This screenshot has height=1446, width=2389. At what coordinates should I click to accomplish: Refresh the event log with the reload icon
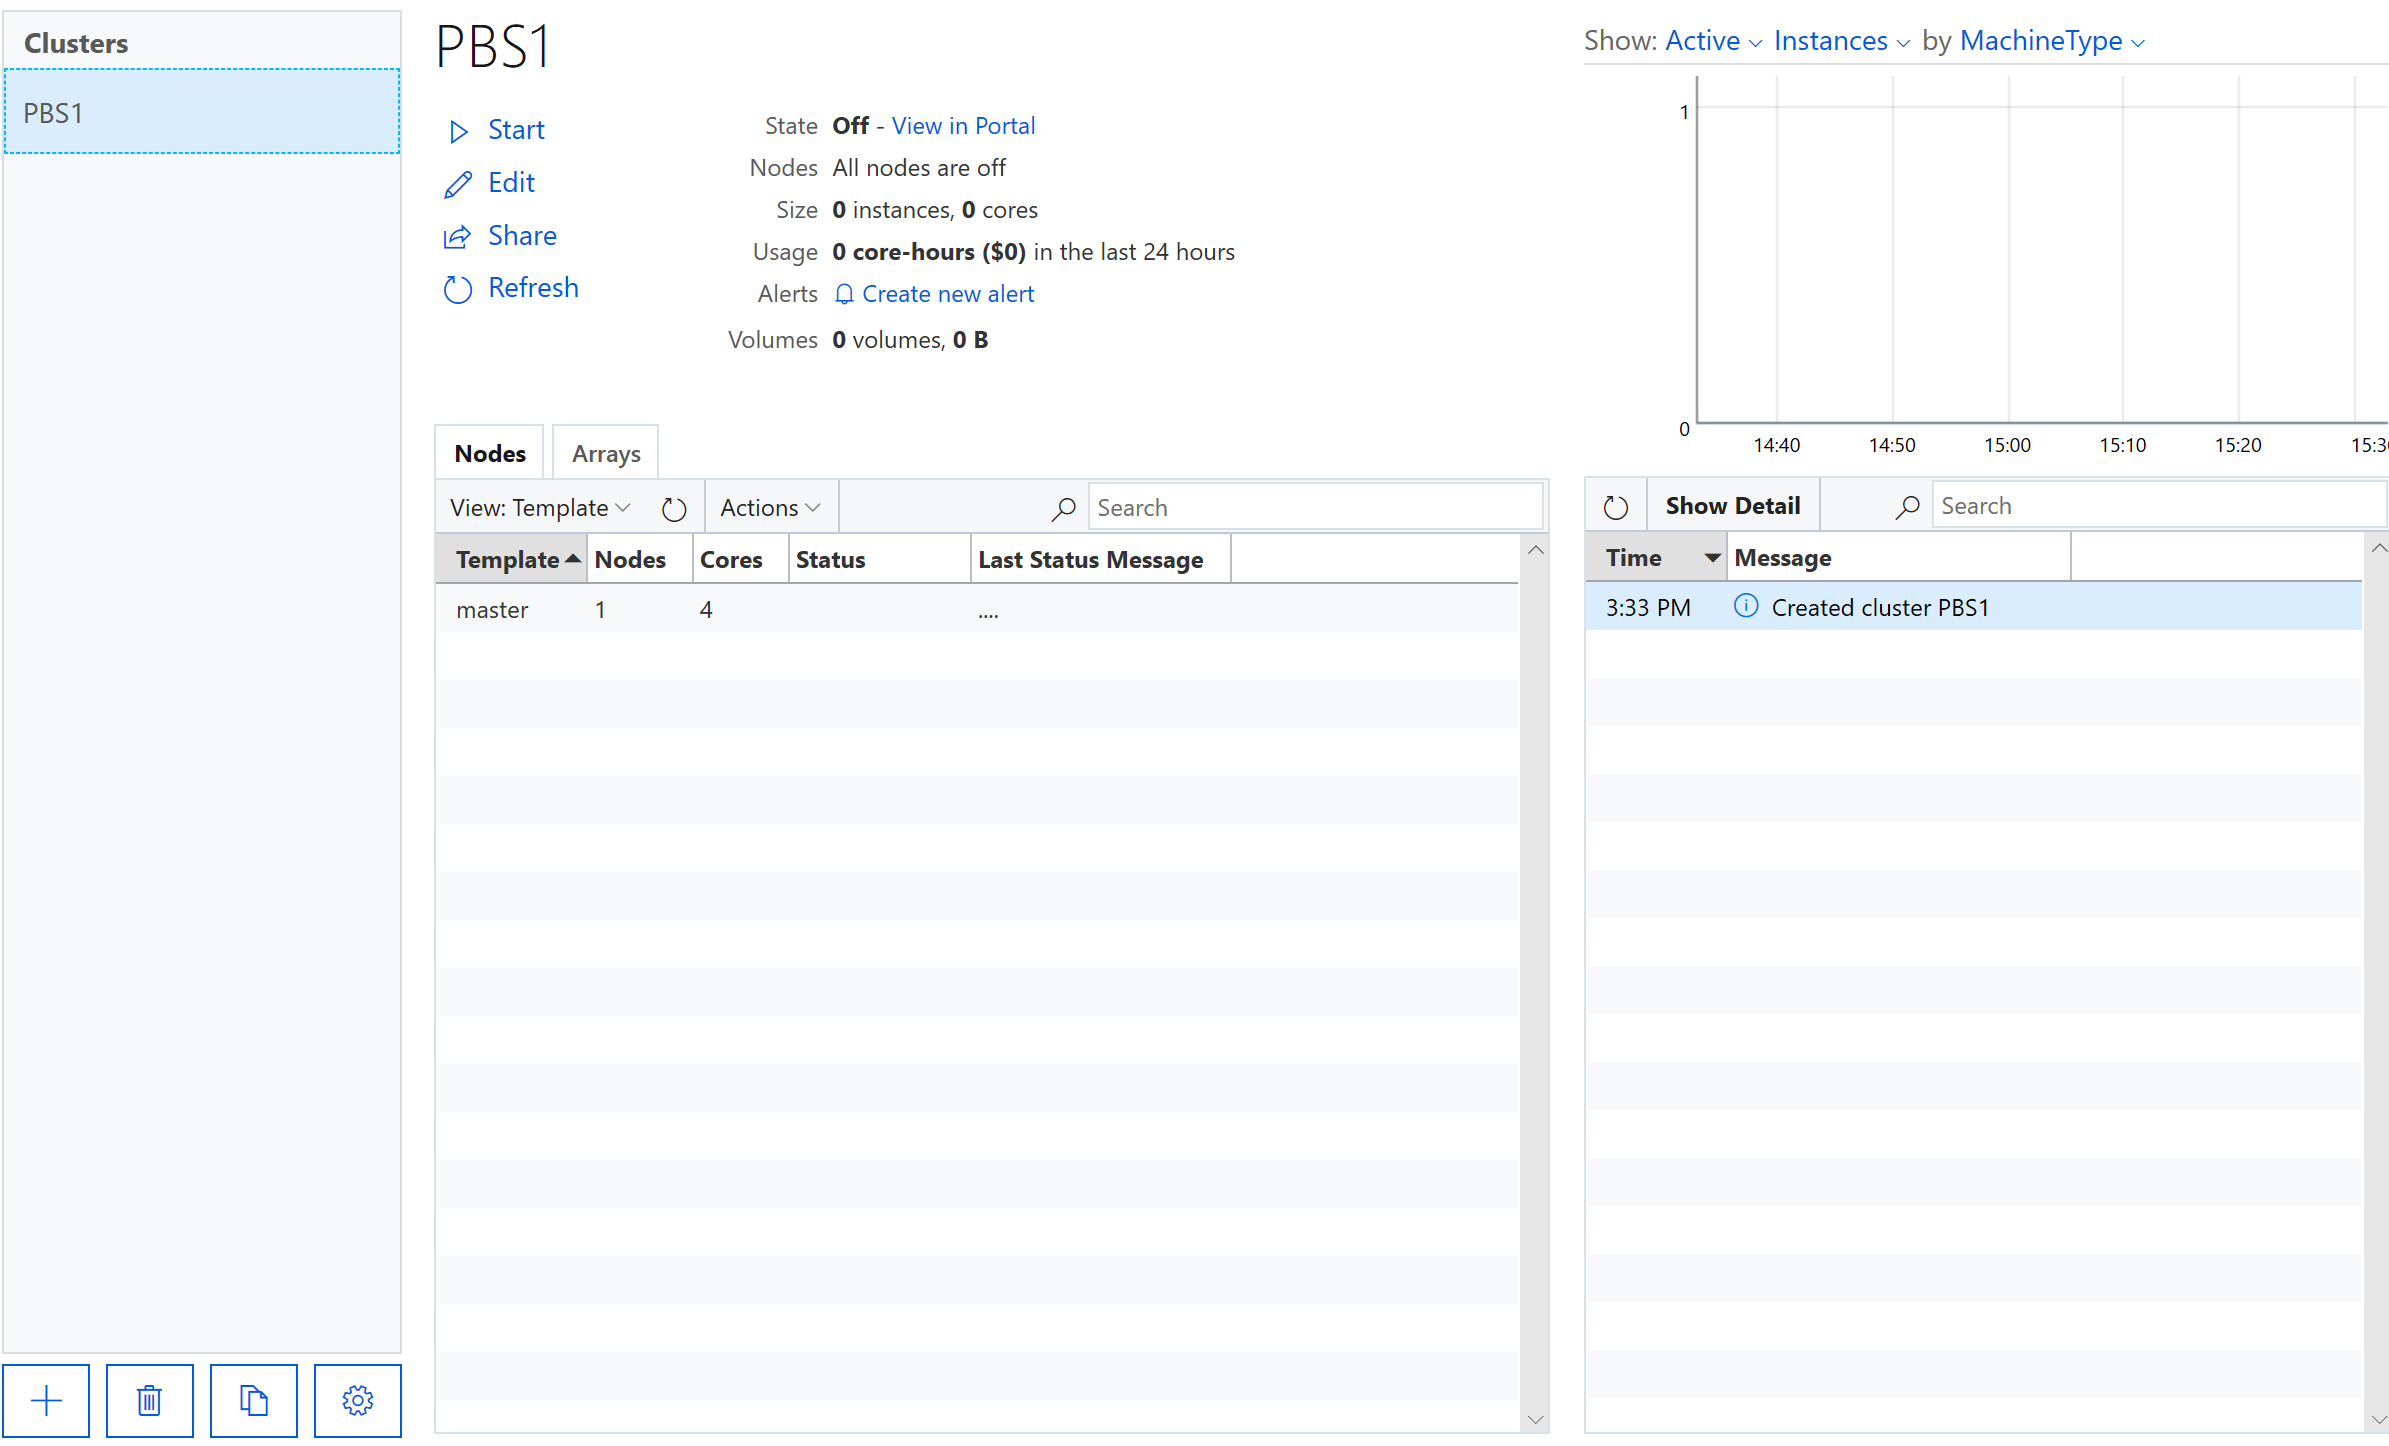[1615, 505]
